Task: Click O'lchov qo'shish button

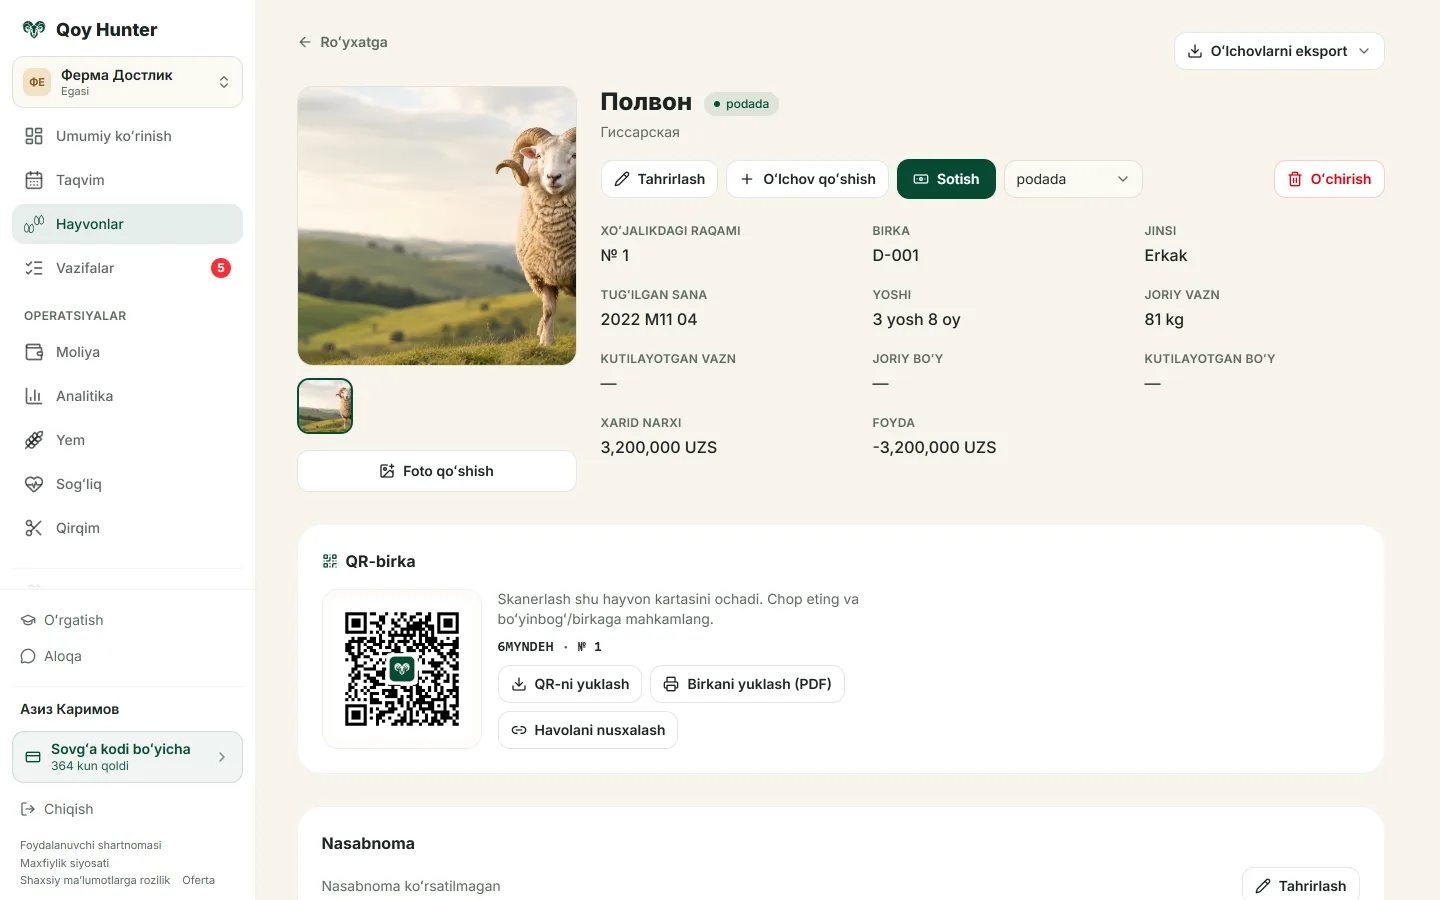Action: [x=808, y=179]
